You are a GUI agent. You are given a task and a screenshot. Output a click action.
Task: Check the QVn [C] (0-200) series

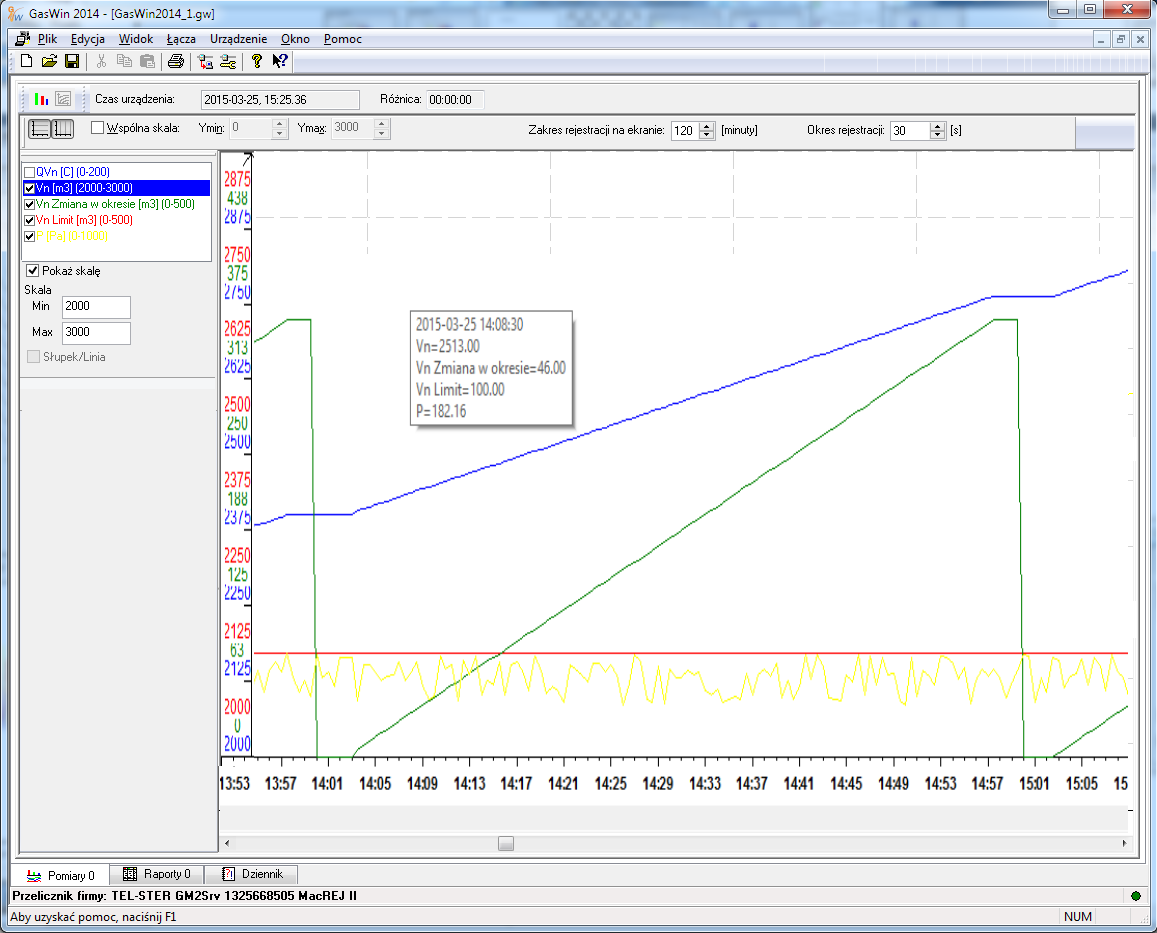[x=30, y=173]
